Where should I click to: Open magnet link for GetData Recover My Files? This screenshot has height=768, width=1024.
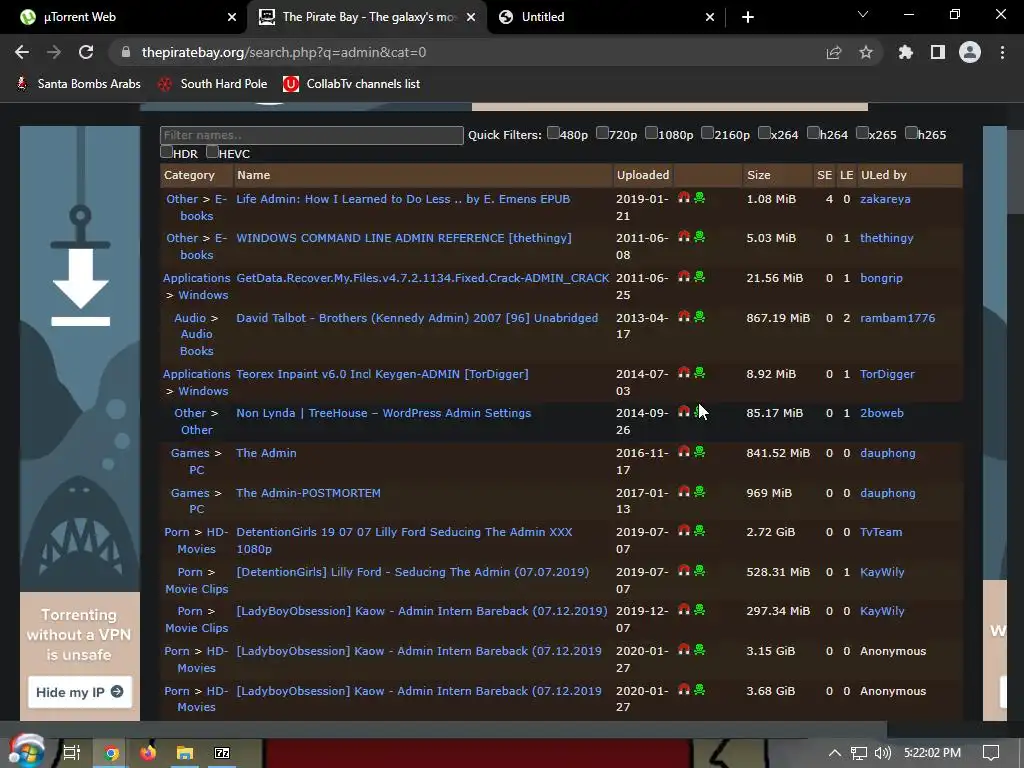click(684, 276)
